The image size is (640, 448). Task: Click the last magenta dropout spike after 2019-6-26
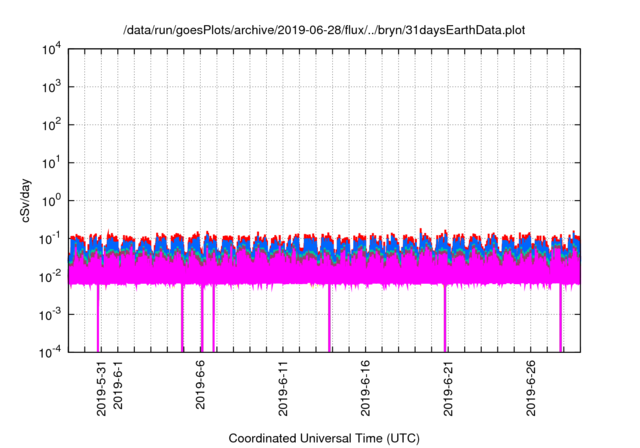coord(560,318)
